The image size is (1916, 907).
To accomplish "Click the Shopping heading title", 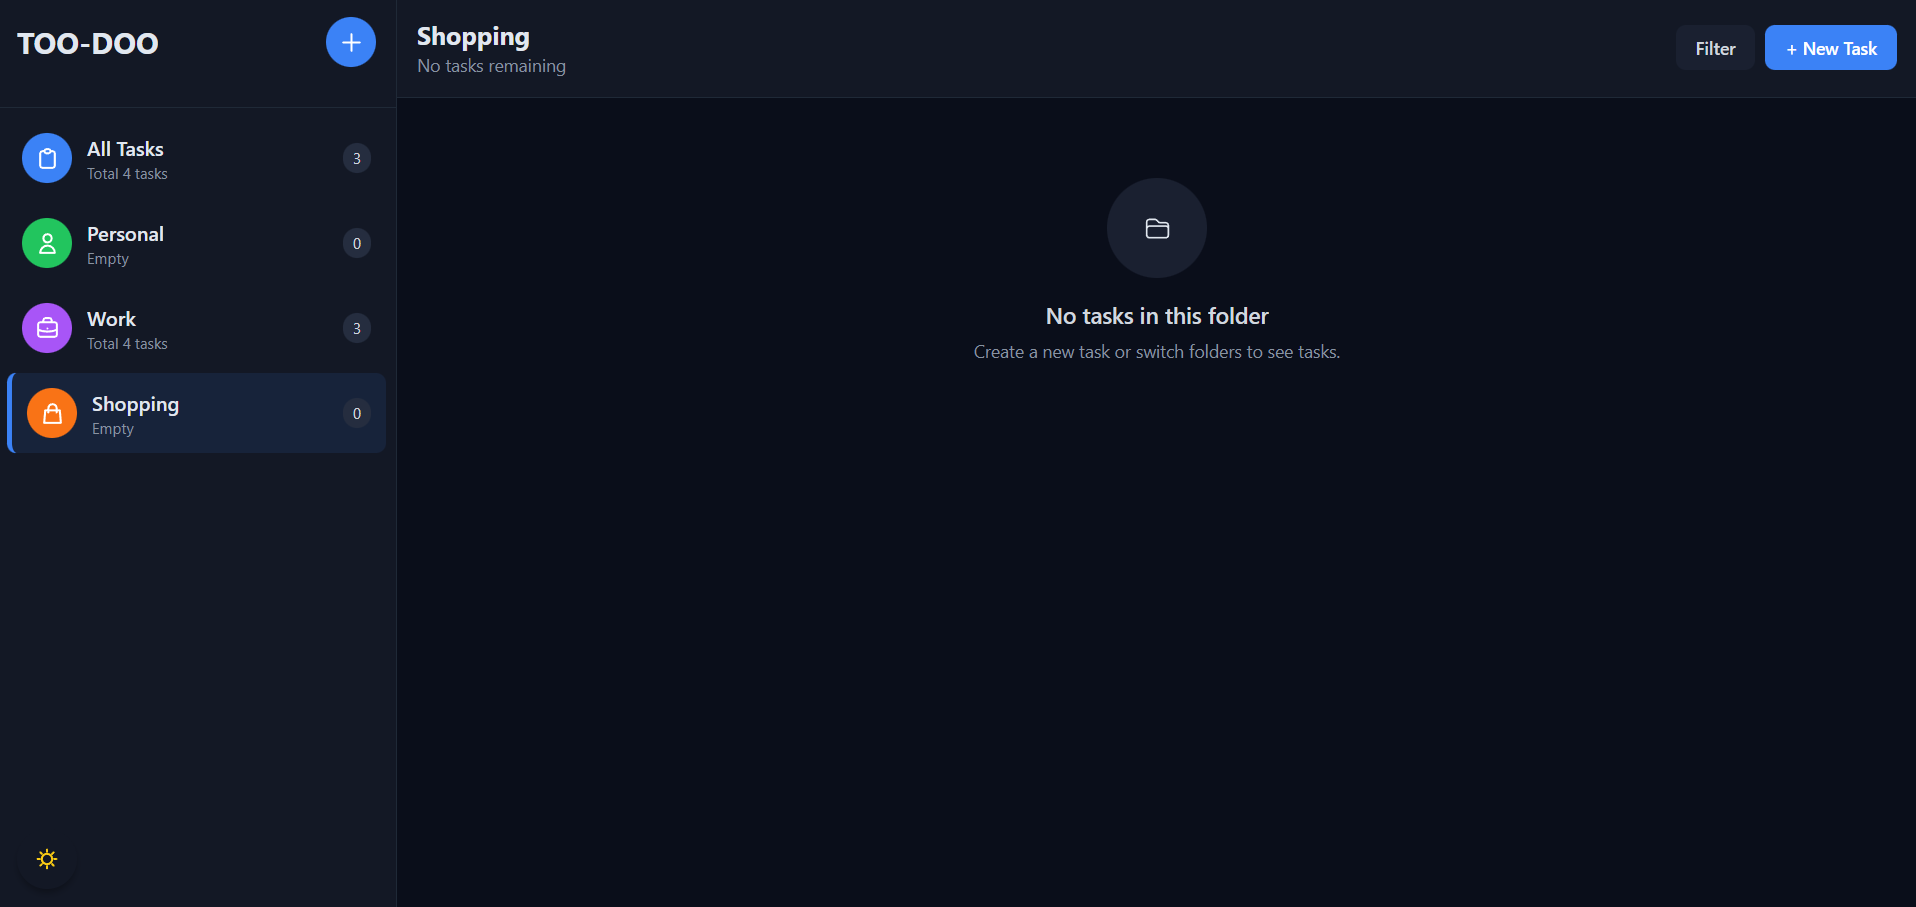I will [x=473, y=37].
